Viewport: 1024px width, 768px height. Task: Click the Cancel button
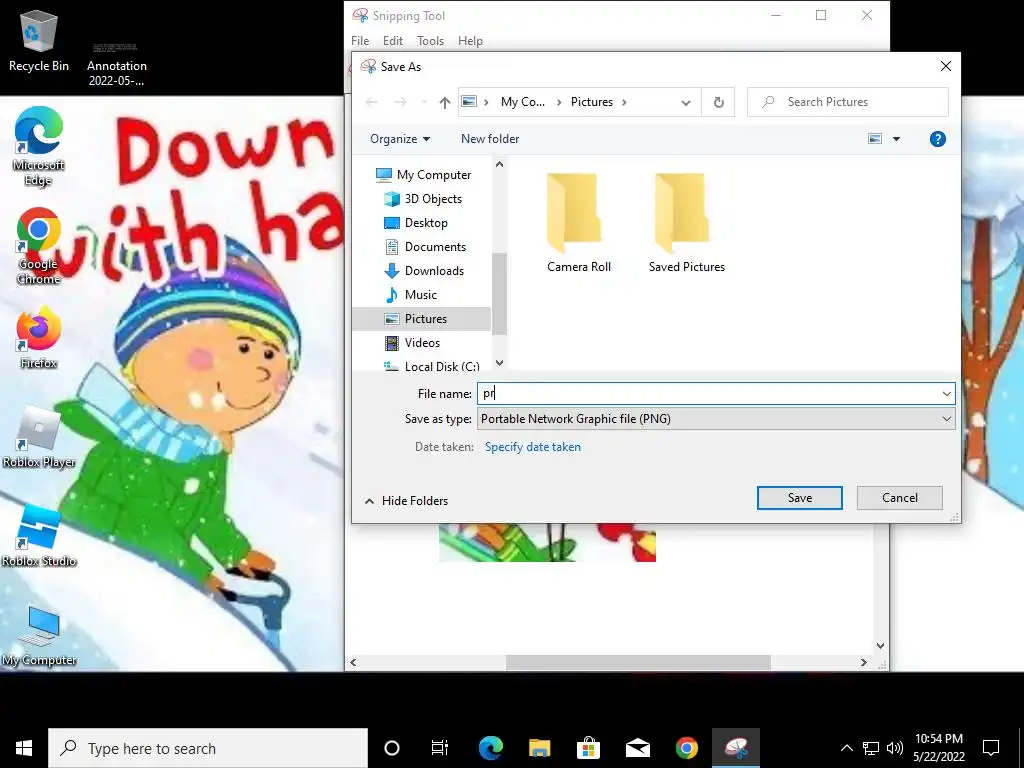click(900, 498)
